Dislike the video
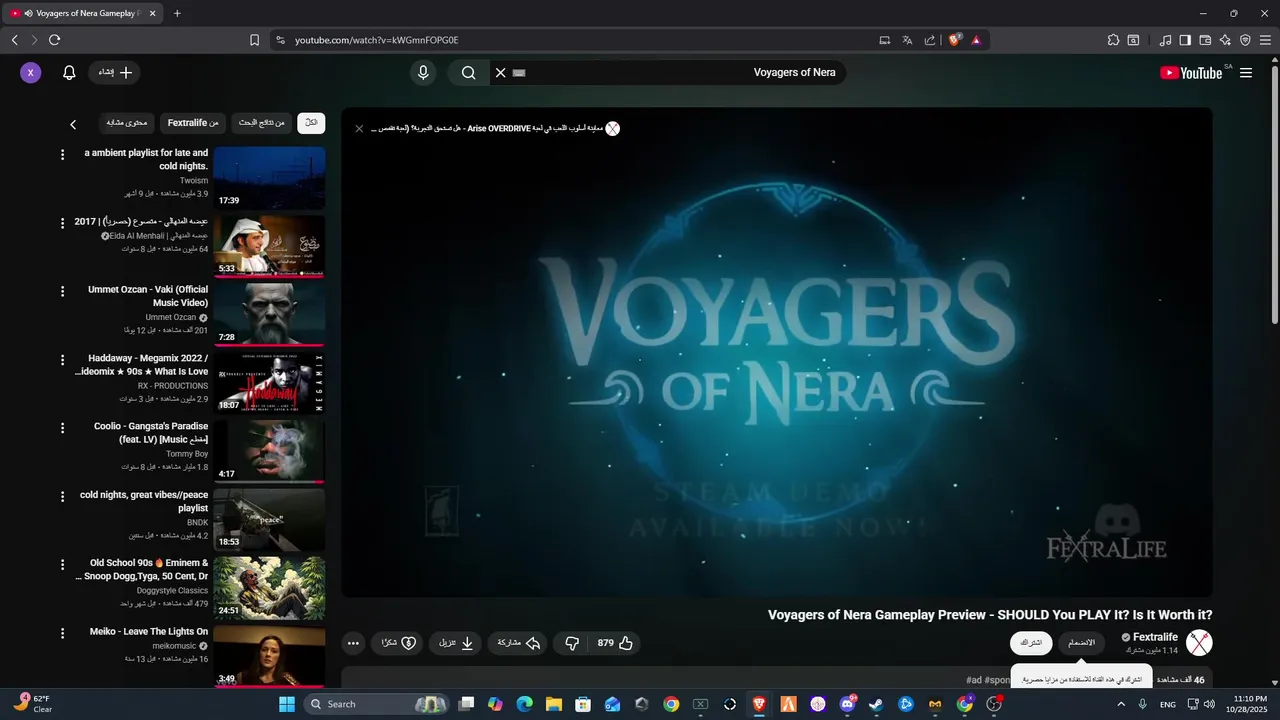The width and height of the screenshot is (1280, 720). 572,643
